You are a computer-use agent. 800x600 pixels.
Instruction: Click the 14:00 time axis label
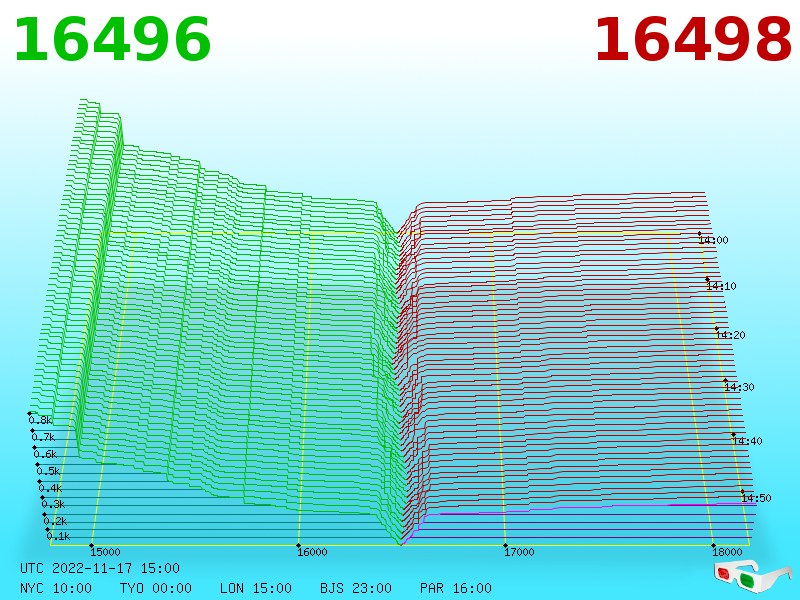tap(713, 240)
